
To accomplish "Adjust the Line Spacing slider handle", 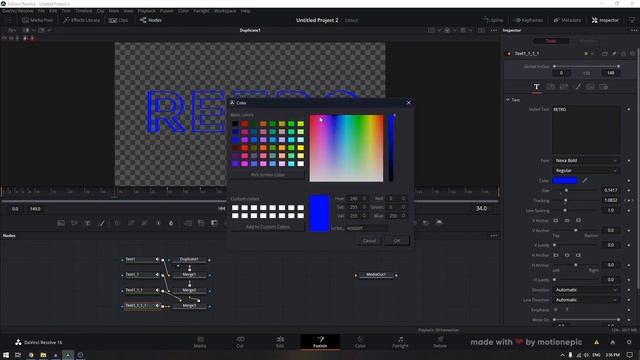I will [565, 210].
